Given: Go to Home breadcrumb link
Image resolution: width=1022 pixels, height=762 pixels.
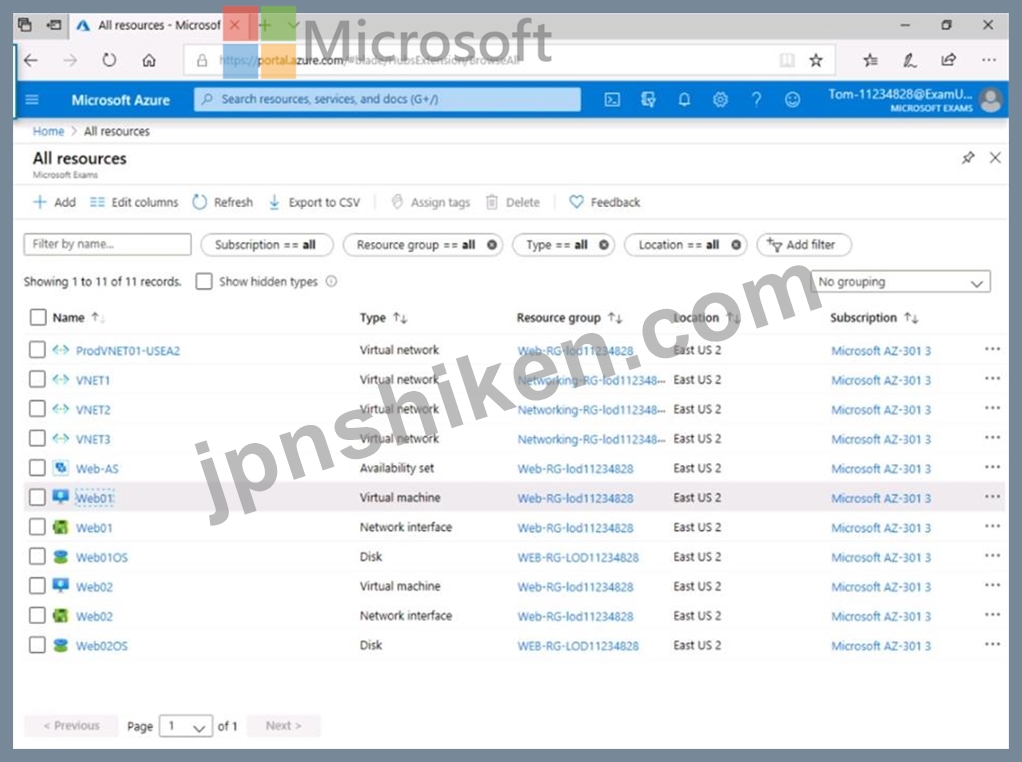Looking at the screenshot, I should (x=48, y=132).
